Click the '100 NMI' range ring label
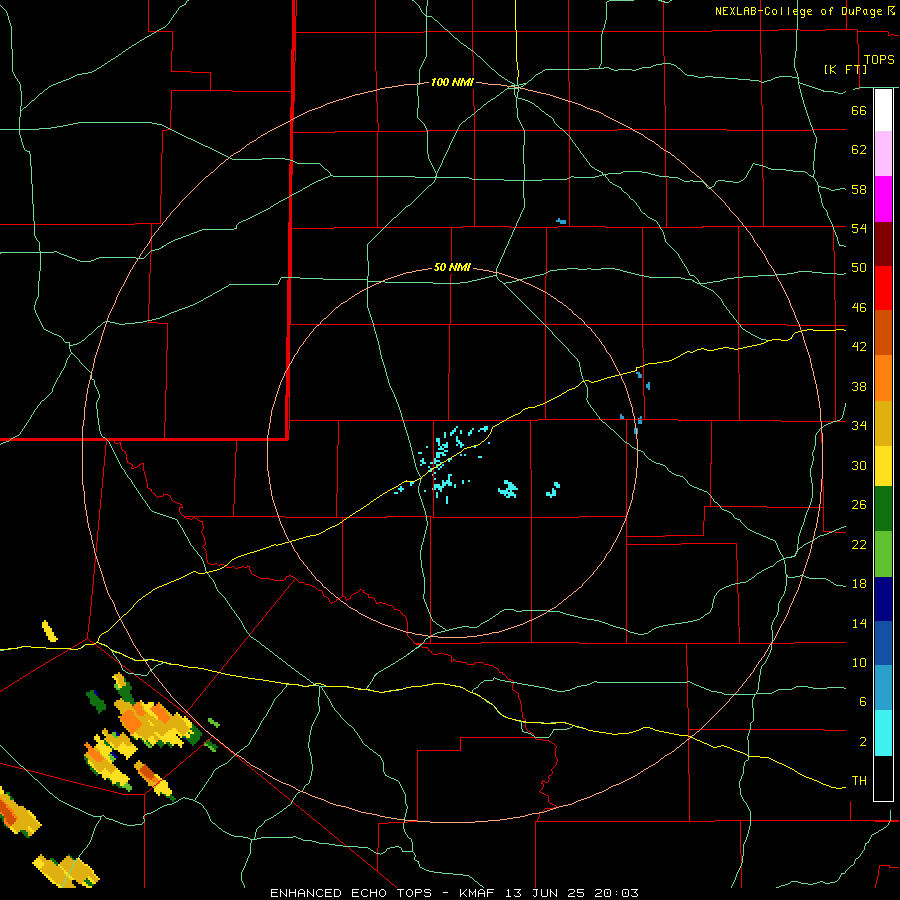Image resolution: width=900 pixels, height=900 pixels. 452,83
